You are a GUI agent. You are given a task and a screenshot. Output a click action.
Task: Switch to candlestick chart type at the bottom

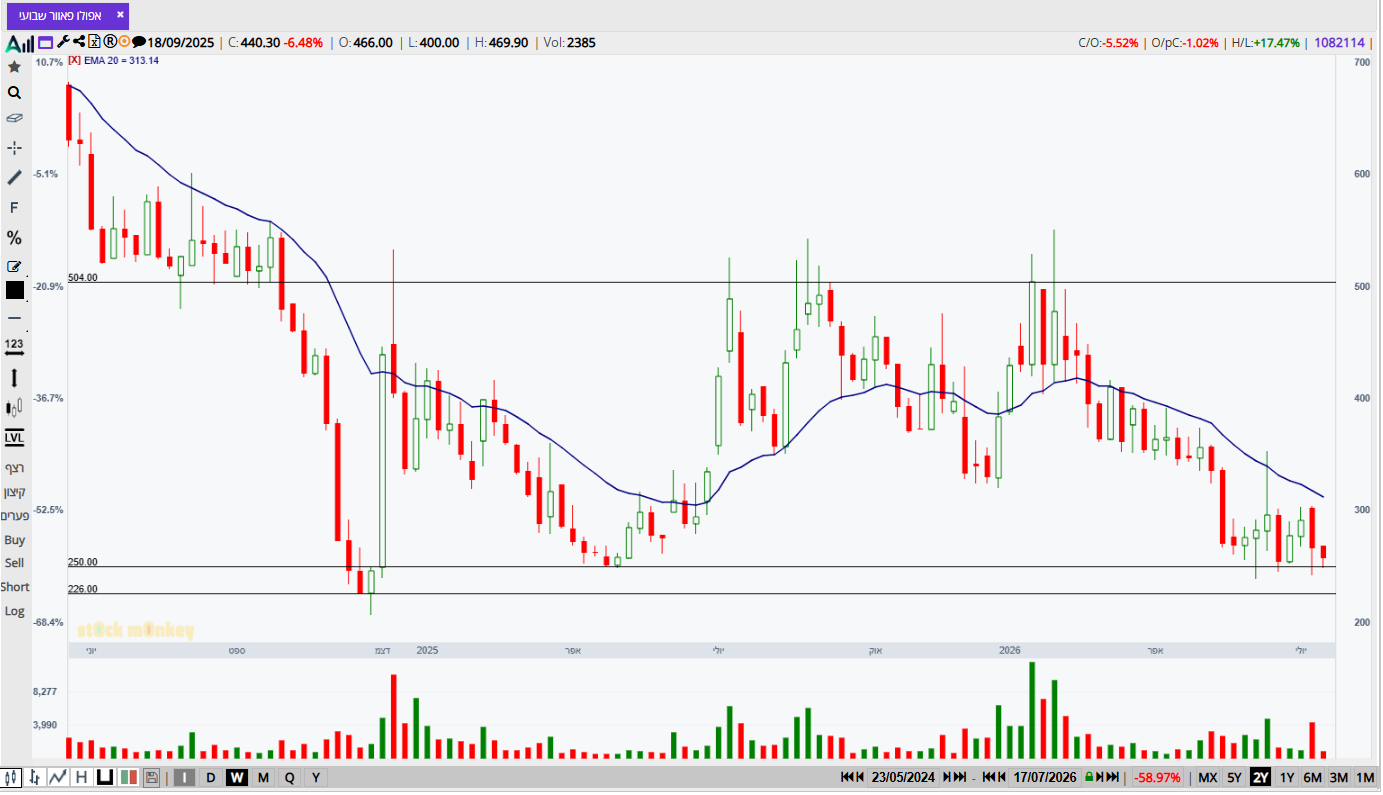[x=12, y=777]
